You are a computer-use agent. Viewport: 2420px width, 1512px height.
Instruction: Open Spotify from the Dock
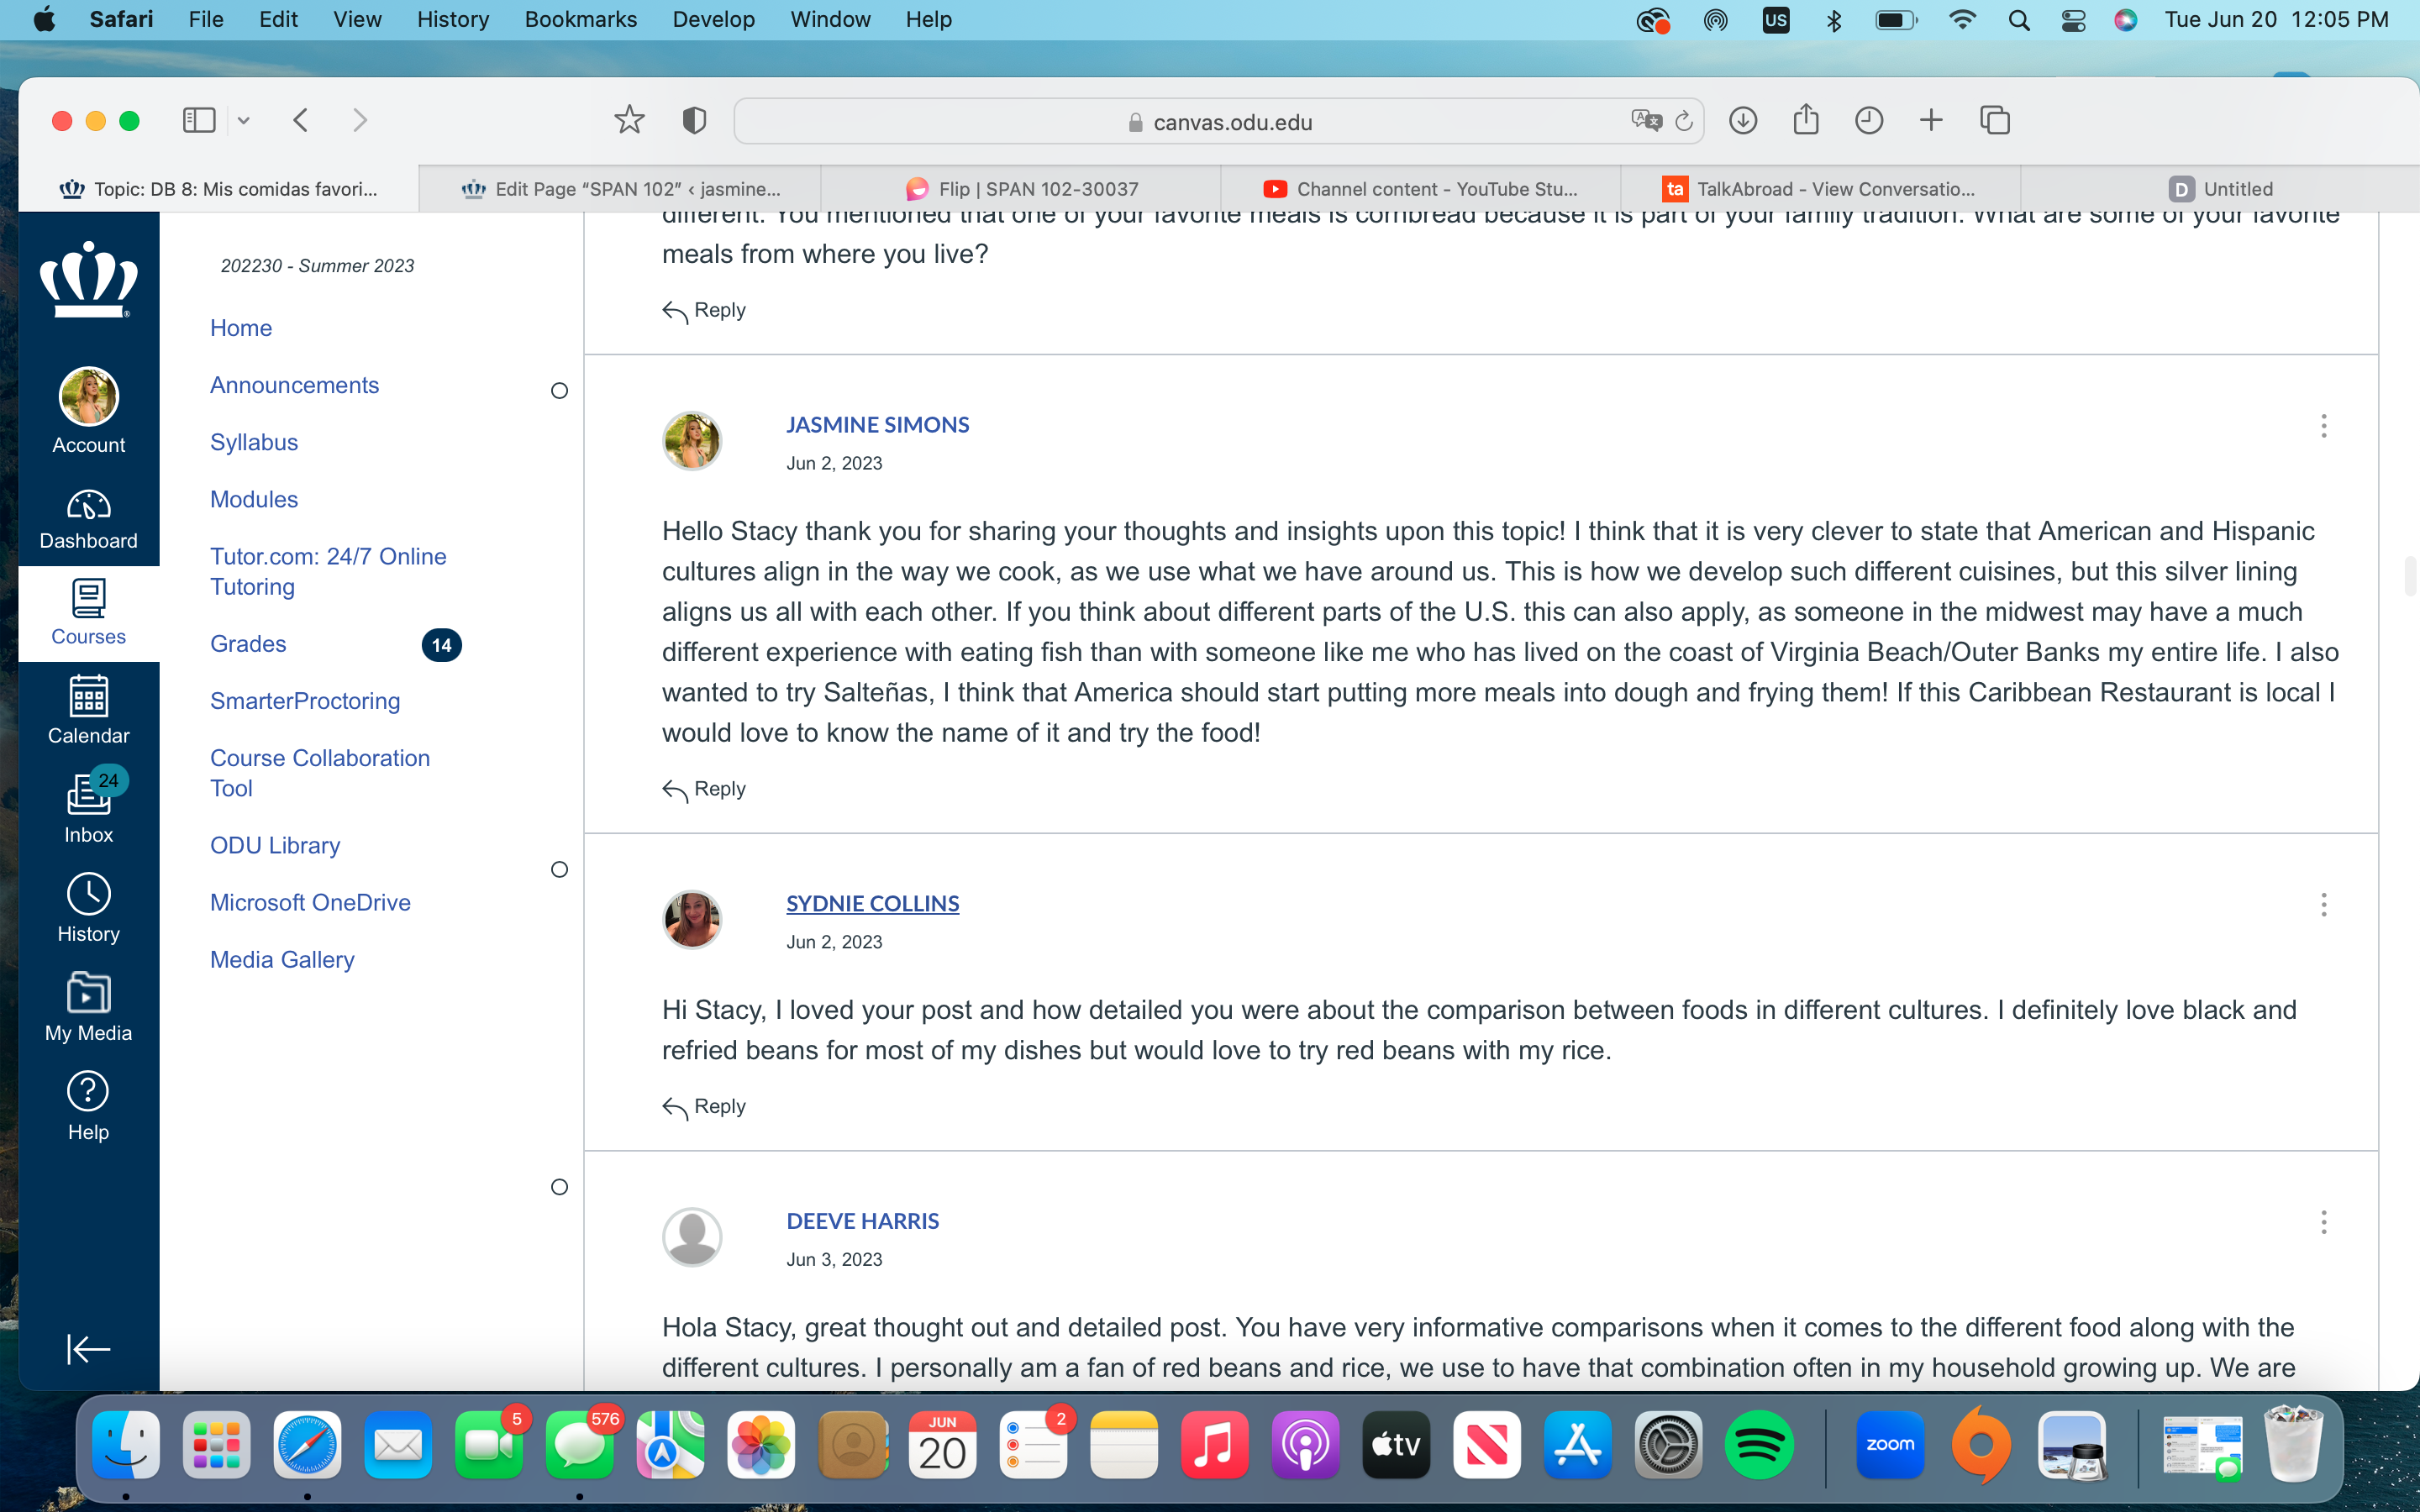[x=1759, y=1445]
